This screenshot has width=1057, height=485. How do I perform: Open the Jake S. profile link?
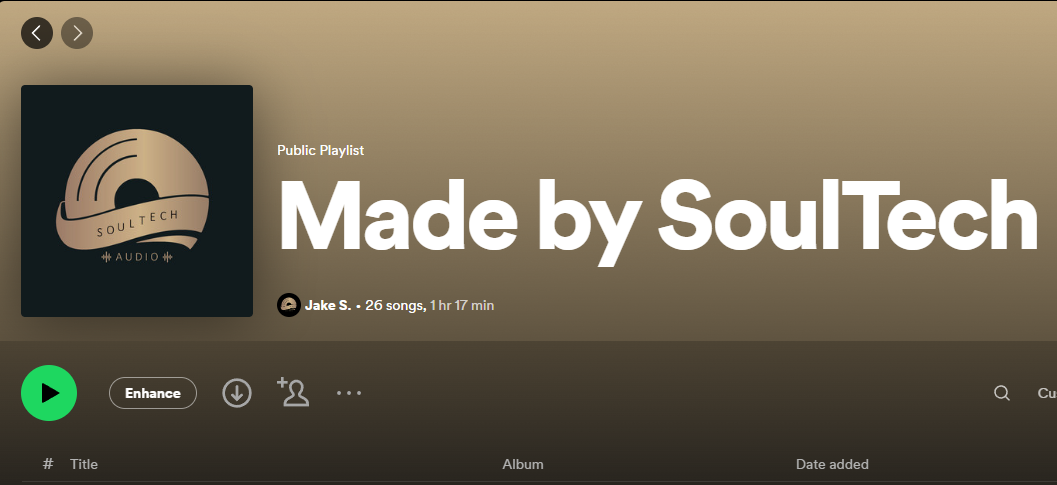point(328,306)
